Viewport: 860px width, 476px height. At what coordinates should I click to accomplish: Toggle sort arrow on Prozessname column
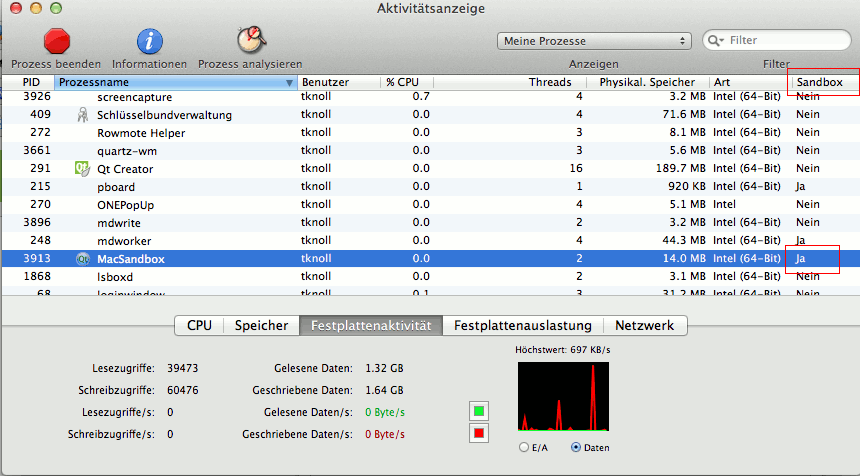[289, 82]
